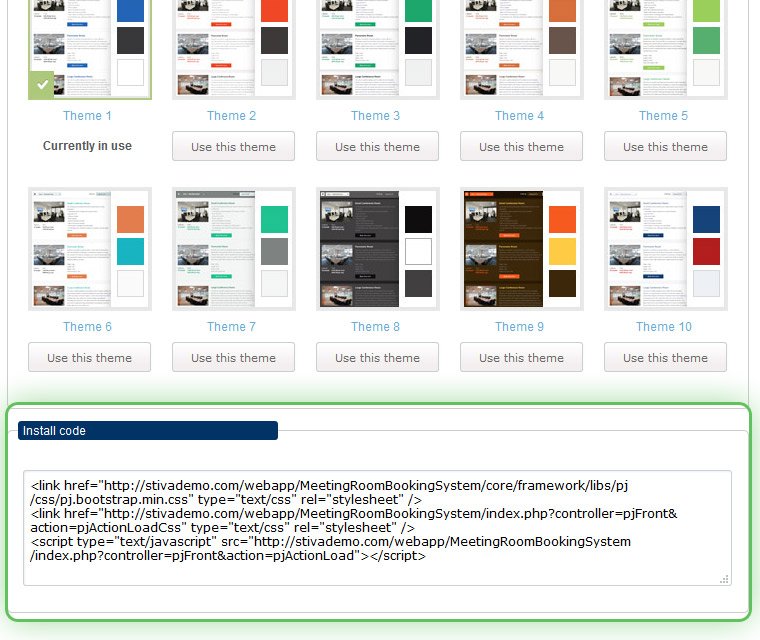Open Theme 7 preview thumbnail
The image size is (760, 640).
point(234,249)
